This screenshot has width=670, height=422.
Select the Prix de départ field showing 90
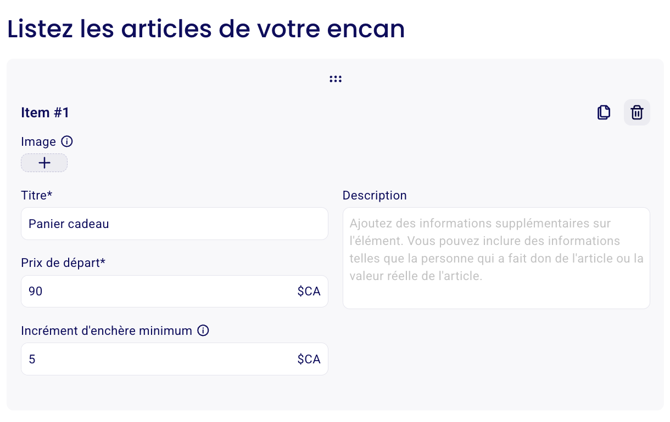[x=174, y=291]
